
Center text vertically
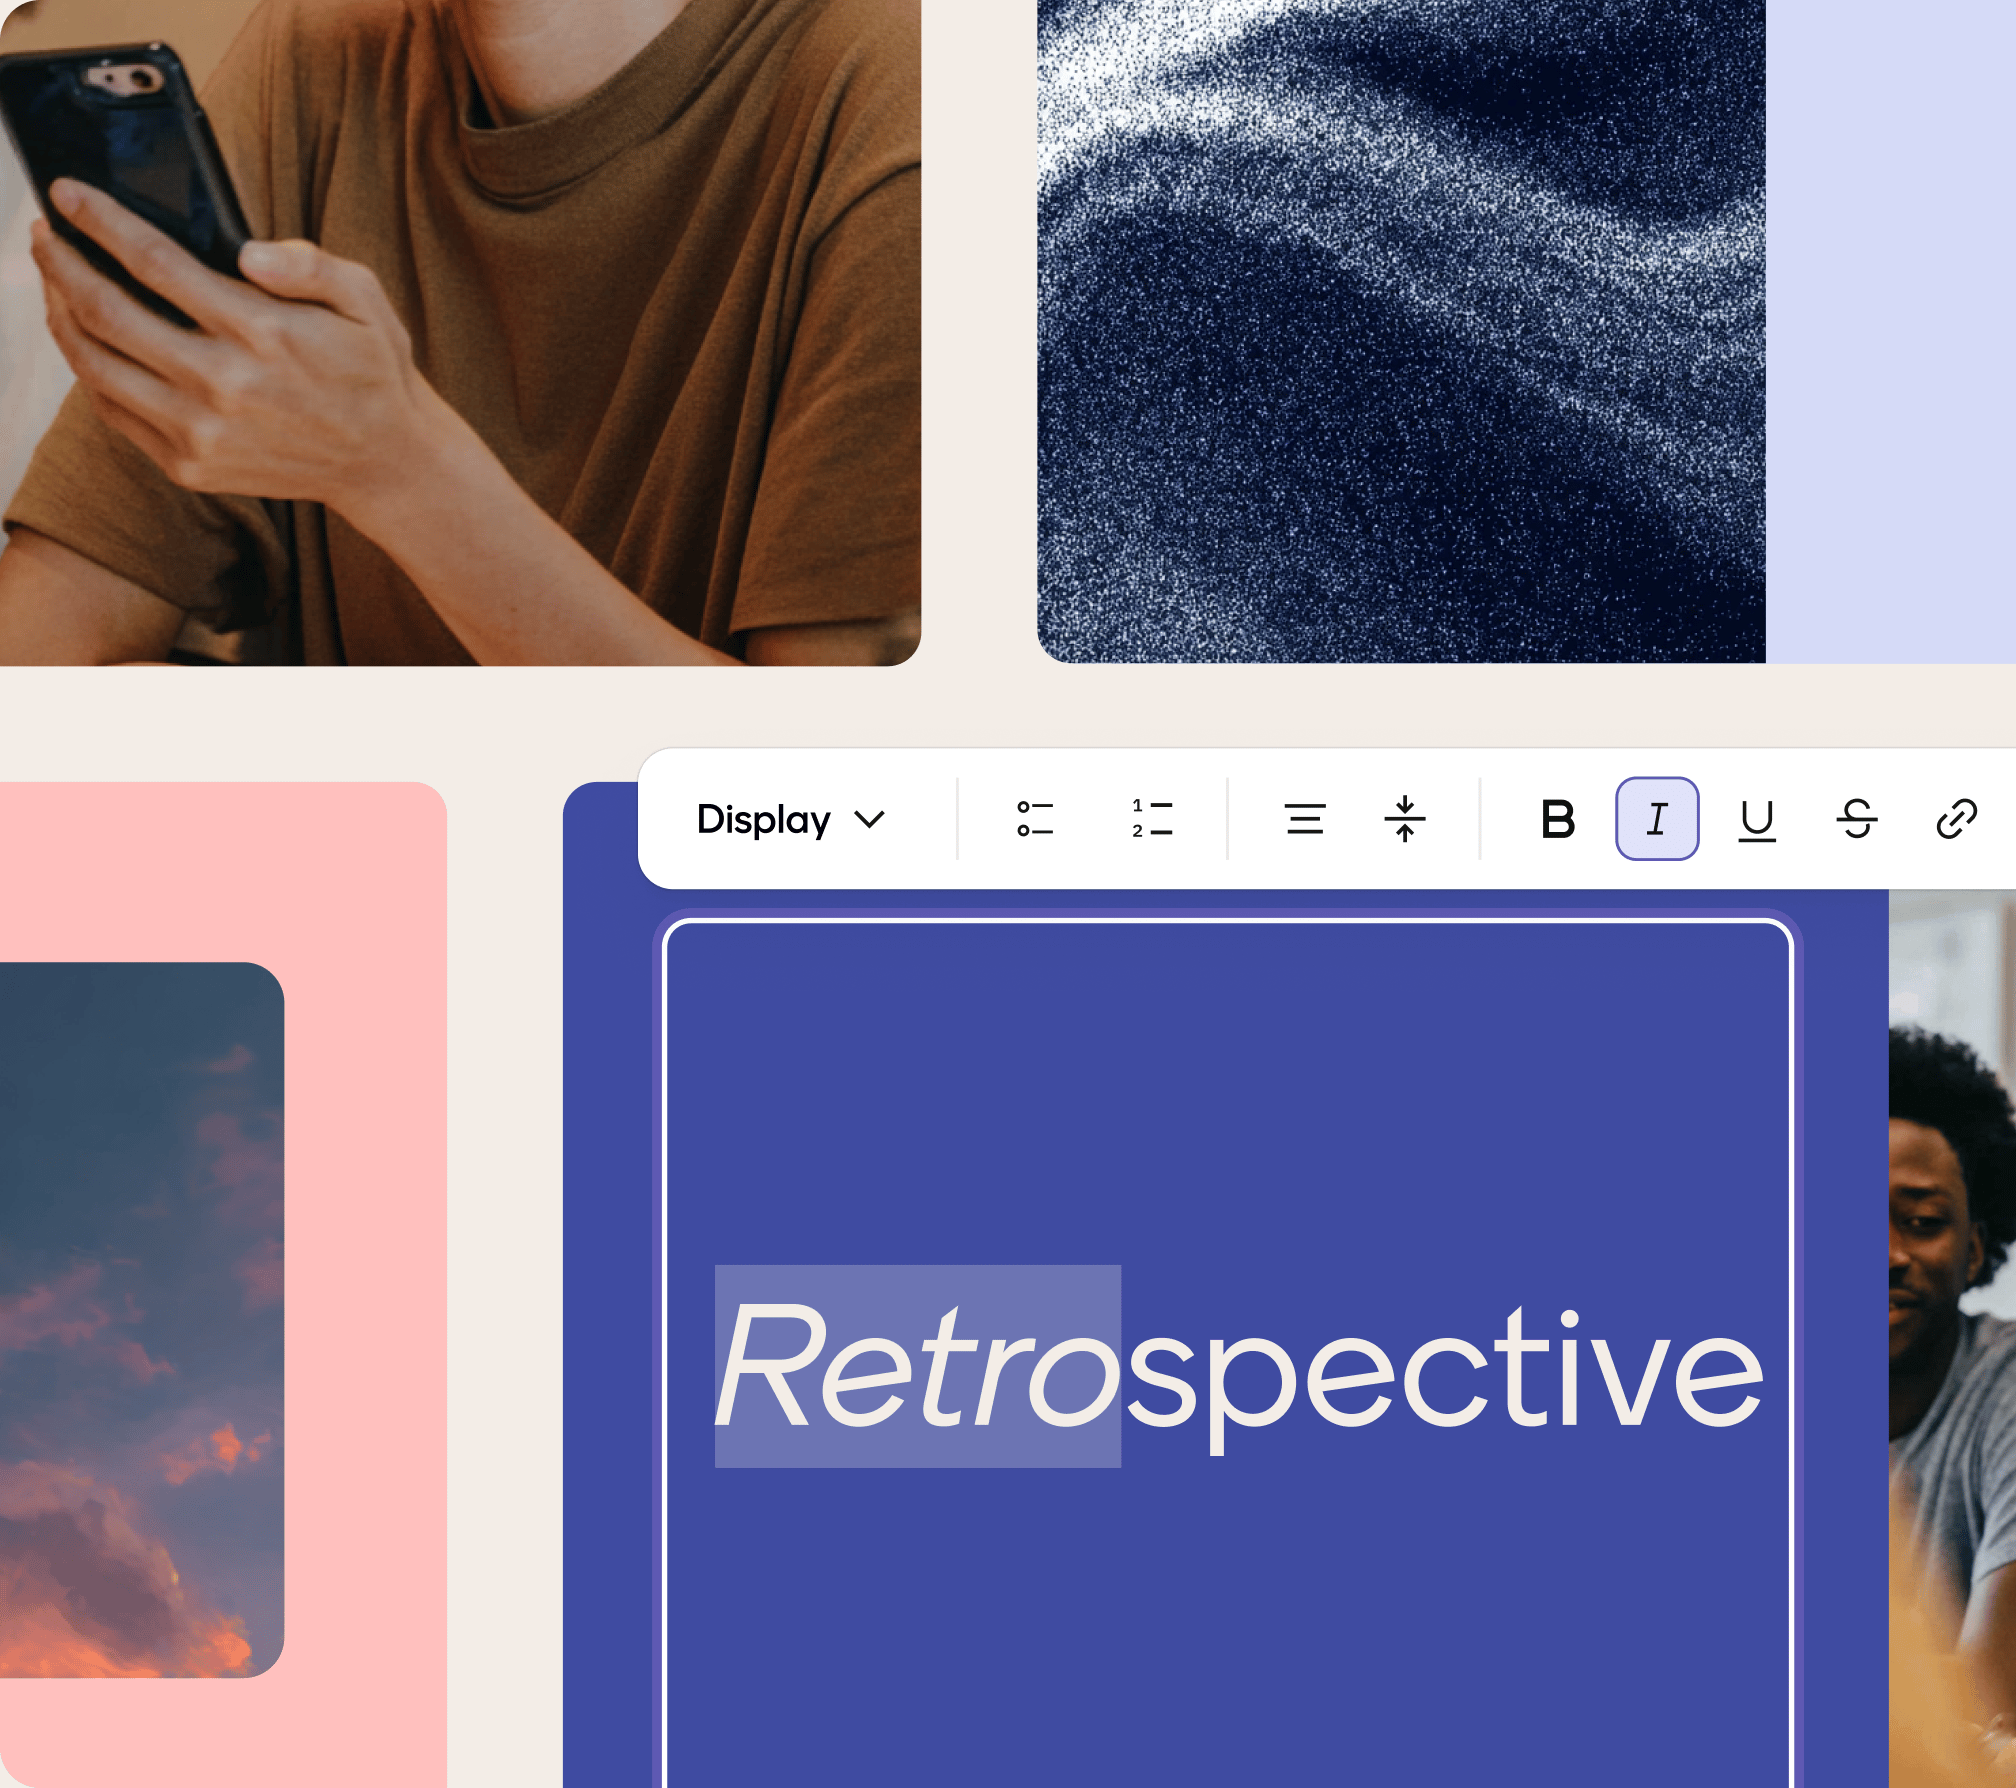(x=1404, y=820)
